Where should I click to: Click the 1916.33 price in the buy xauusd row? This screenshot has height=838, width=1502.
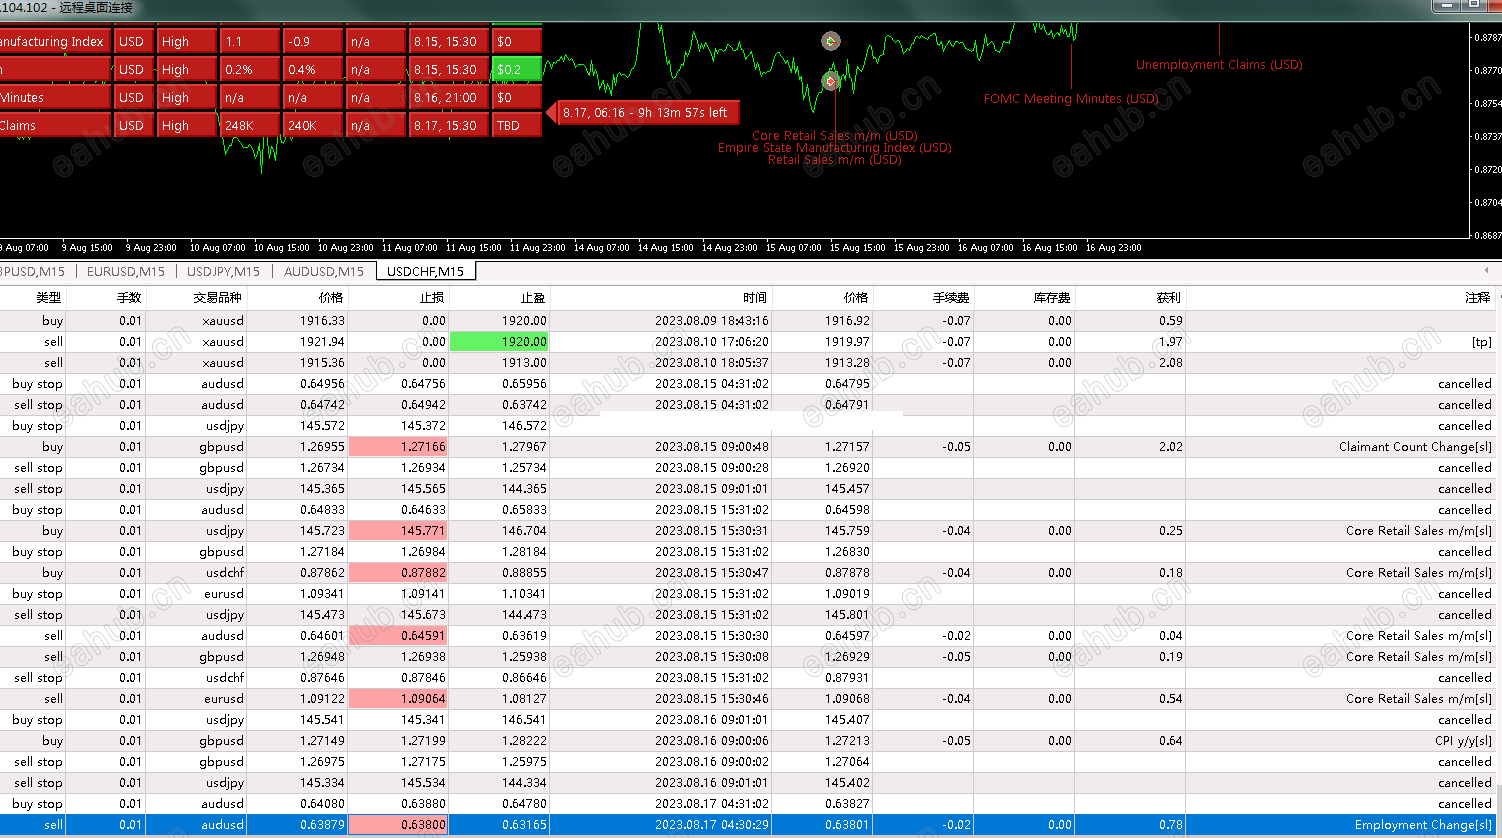[322, 320]
